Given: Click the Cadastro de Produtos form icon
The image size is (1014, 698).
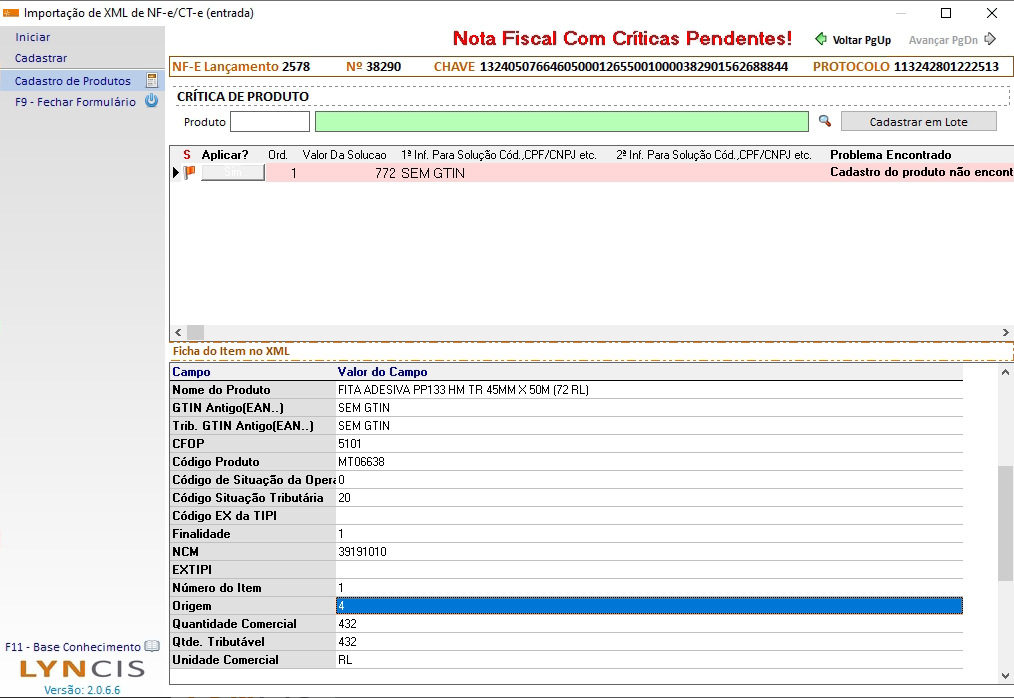Looking at the screenshot, I should click(152, 81).
